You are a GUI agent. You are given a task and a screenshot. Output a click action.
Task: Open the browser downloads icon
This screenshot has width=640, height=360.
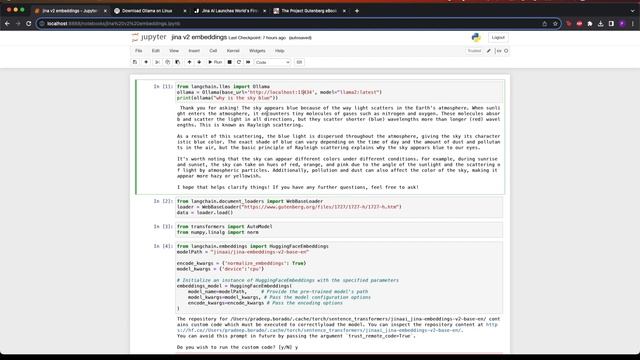[600, 24]
